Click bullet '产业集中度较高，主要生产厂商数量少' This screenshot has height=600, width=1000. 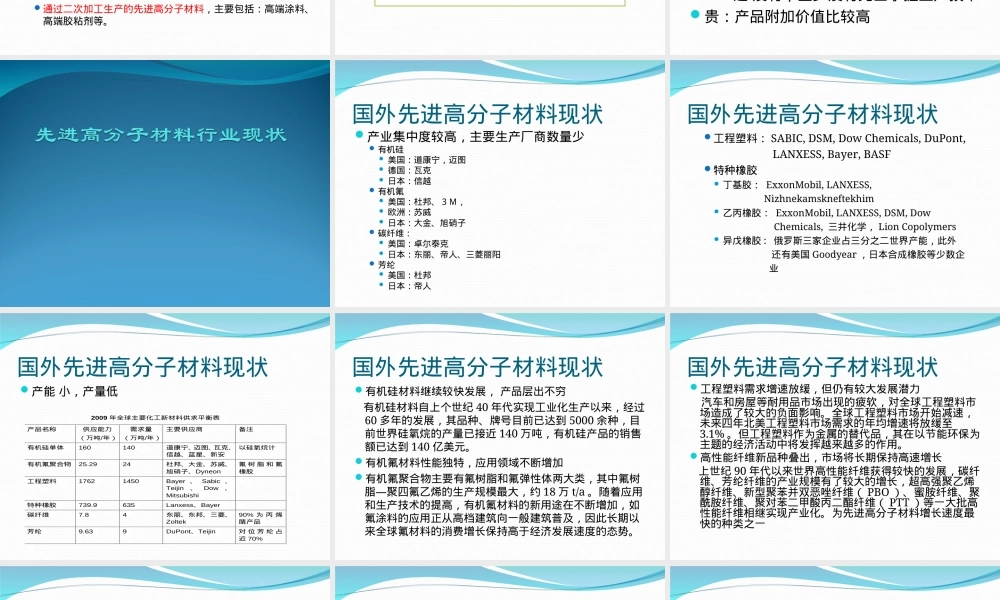(x=475, y=136)
